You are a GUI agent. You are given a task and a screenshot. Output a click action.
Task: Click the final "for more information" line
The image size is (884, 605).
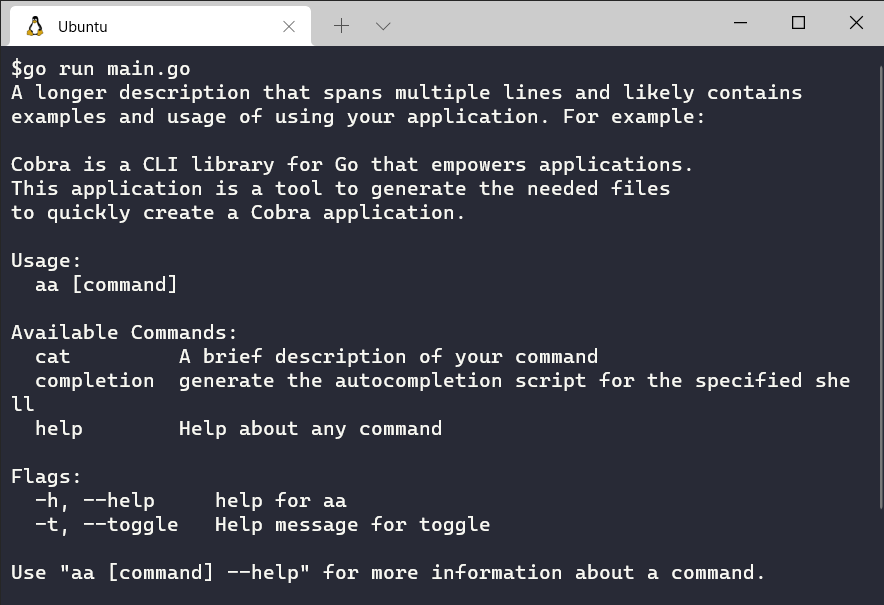(x=388, y=573)
